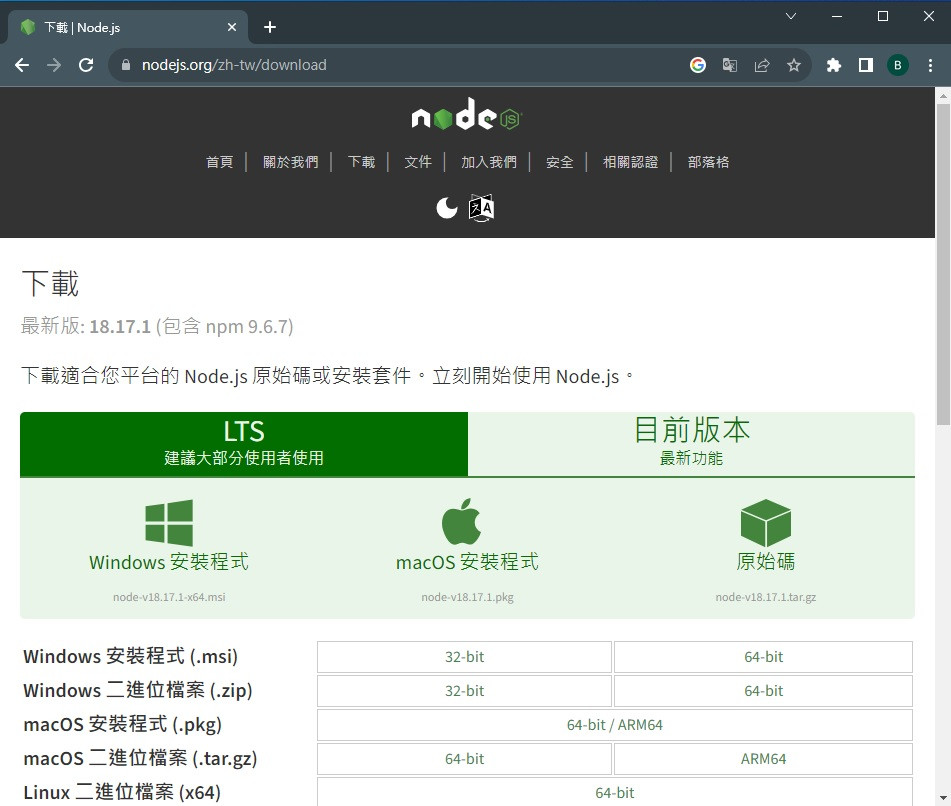Open the Google Translate page icon
The width and height of the screenshot is (951, 806).
730,65
